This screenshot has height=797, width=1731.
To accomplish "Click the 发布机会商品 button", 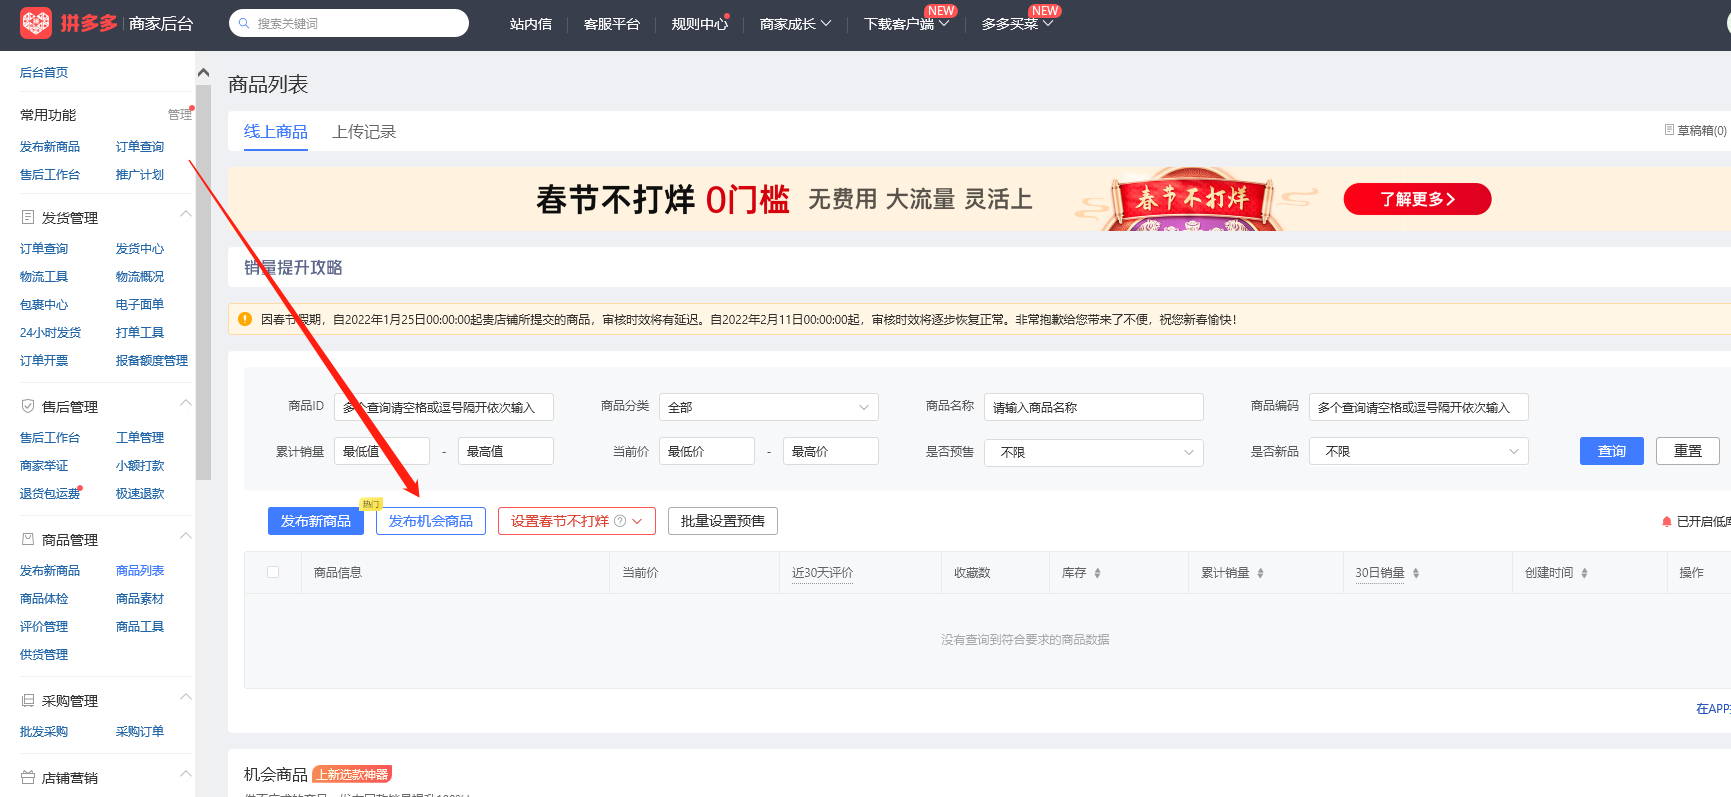I will [x=431, y=521].
